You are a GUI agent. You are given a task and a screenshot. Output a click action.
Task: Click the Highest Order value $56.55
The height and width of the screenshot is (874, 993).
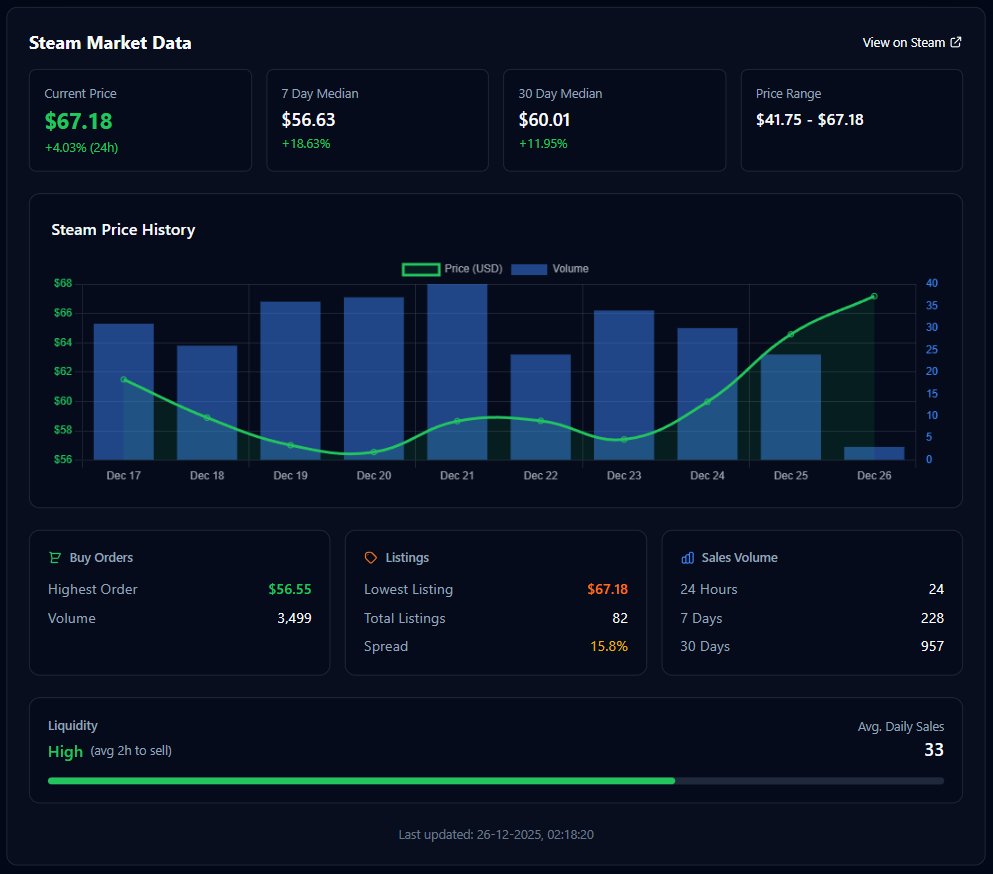[290, 589]
